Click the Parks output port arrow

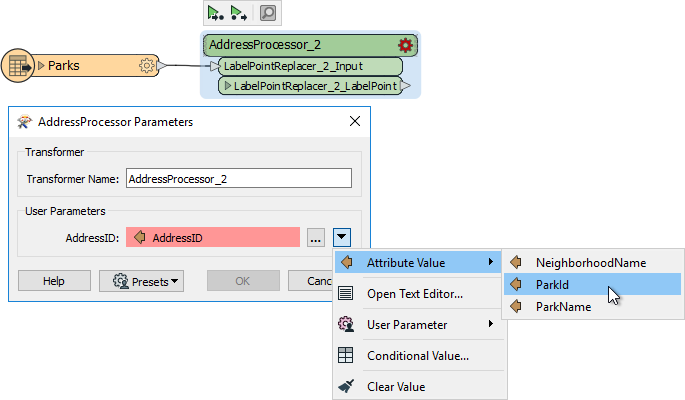[x=161, y=66]
